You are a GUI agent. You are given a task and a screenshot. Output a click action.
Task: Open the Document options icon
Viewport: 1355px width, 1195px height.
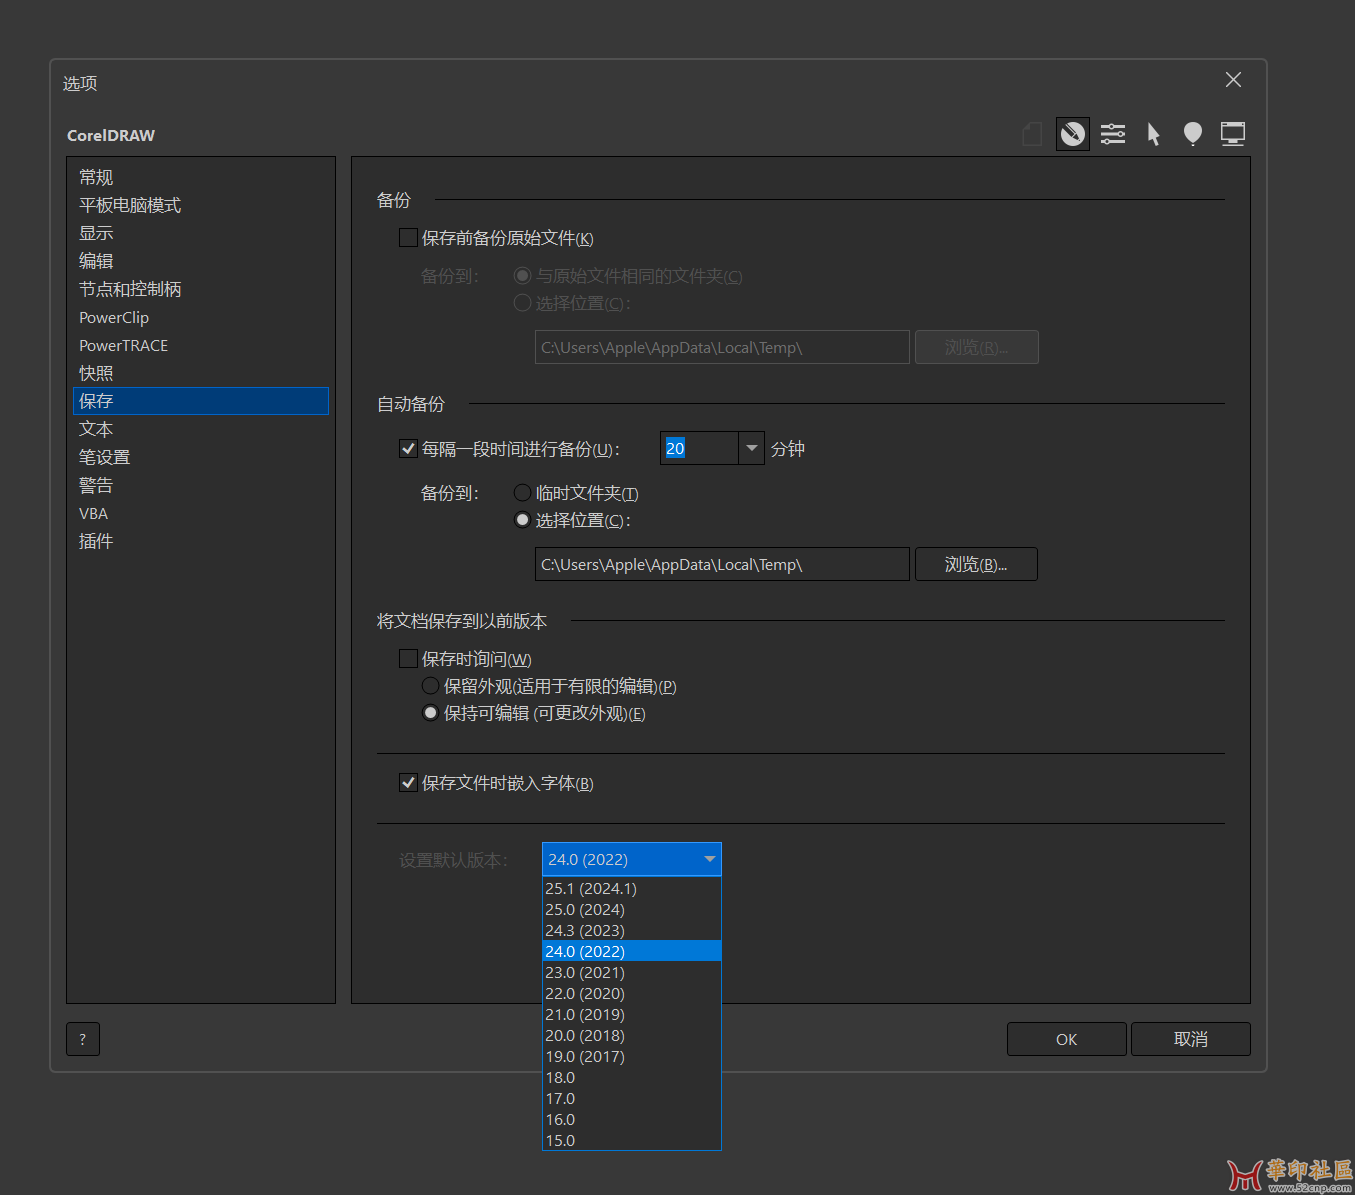[x=1032, y=134]
